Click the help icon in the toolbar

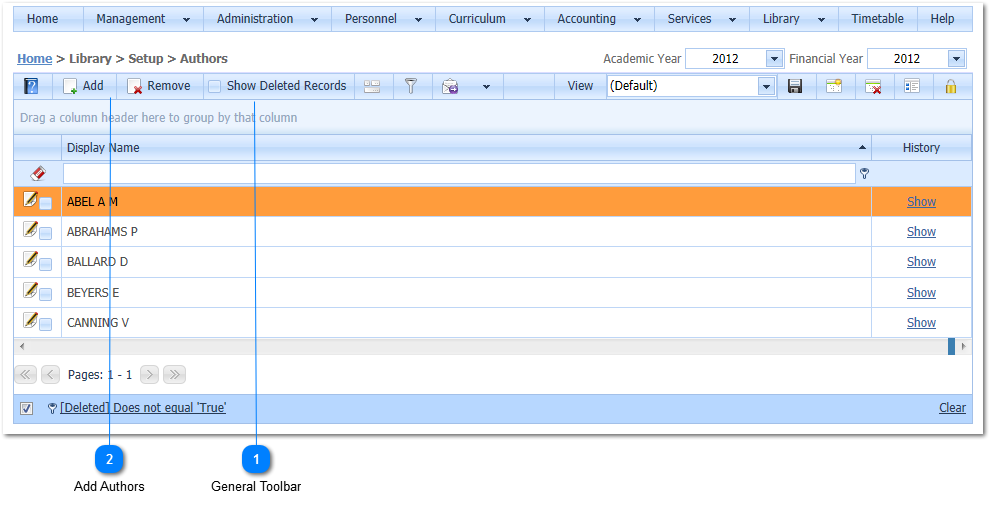point(31,87)
